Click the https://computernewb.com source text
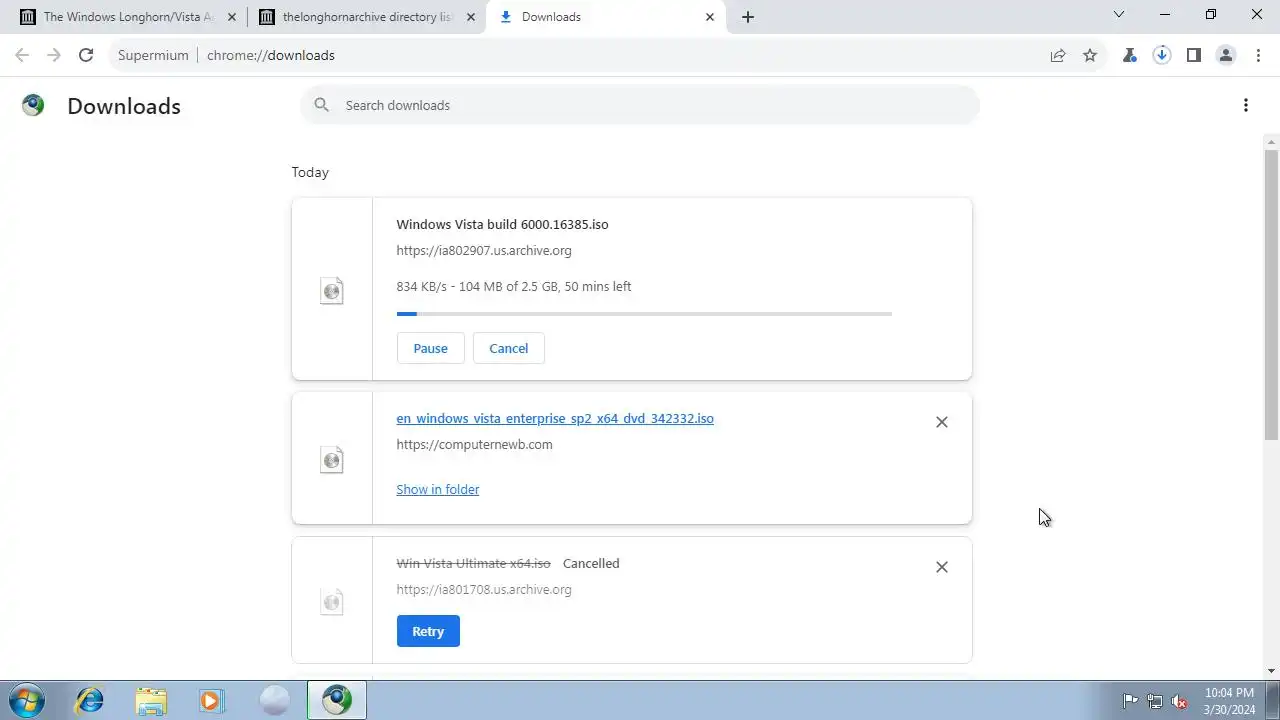Screen dimensions: 1280x720 click(474, 444)
